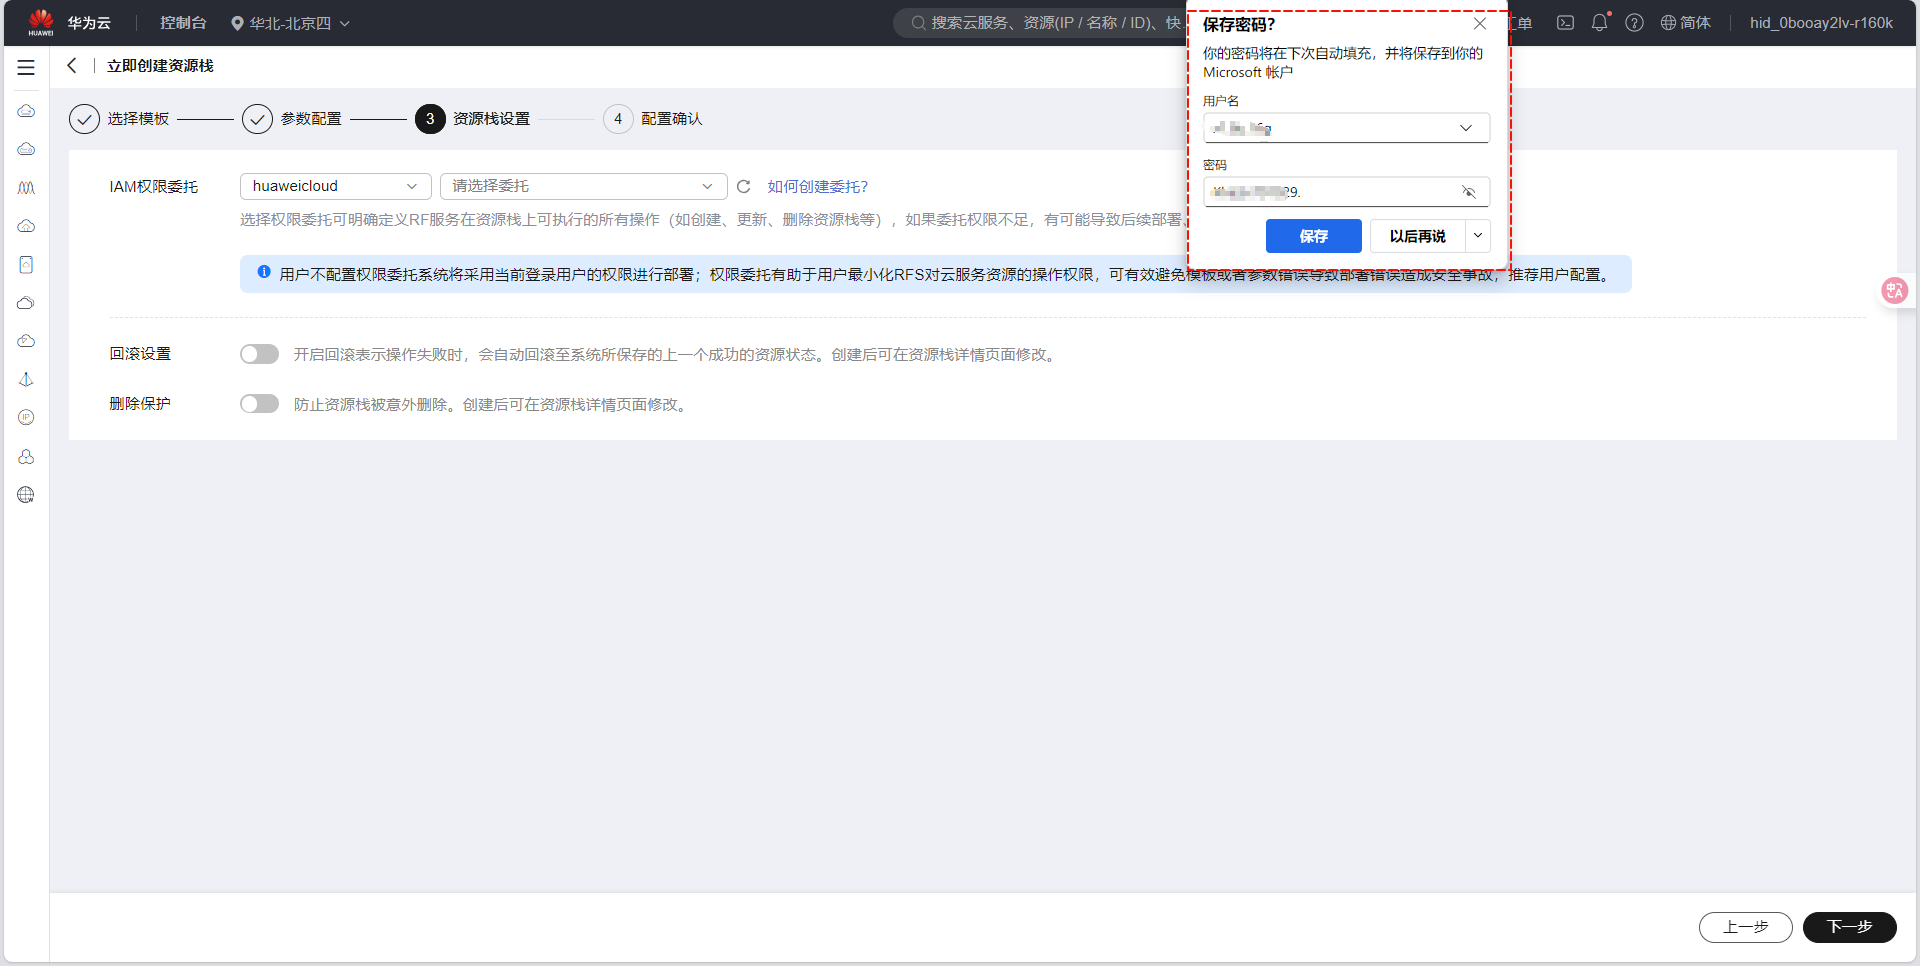The width and height of the screenshot is (1920, 966).
Task: Click the 下一步 next button
Action: click(x=1849, y=927)
